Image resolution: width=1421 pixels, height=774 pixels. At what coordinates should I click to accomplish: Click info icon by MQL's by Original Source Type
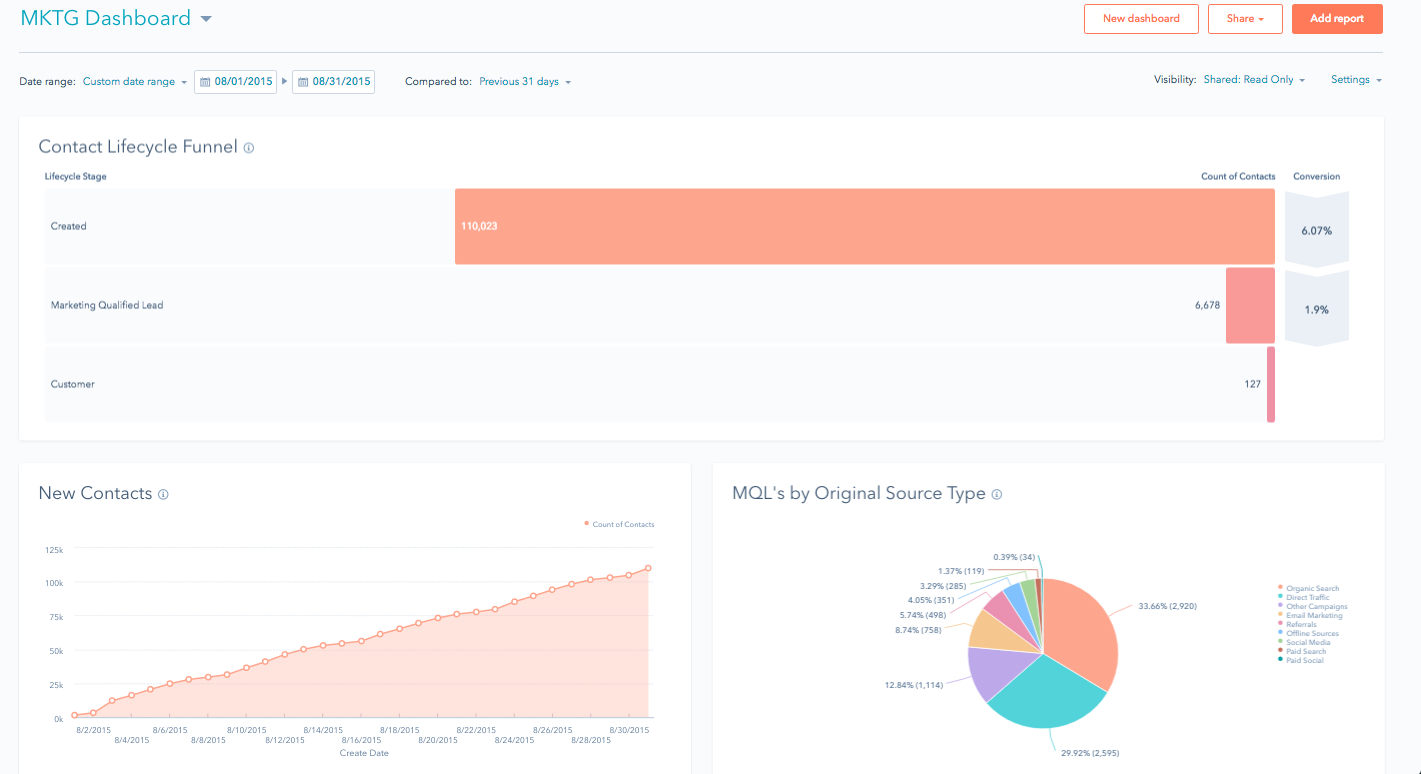(x=996, y=494)
